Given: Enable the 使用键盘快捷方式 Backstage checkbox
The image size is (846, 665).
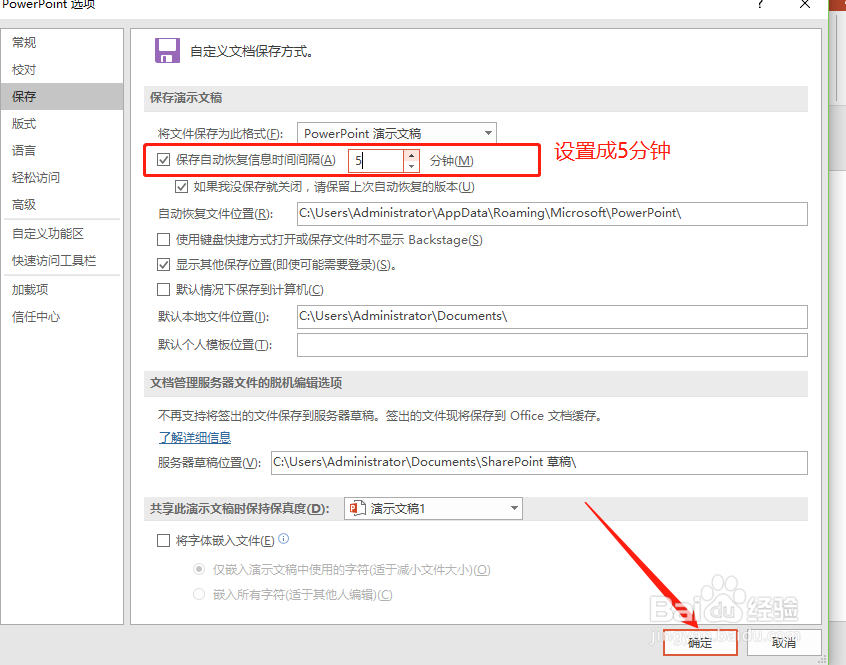Looking at the screenshot, I should (x=164, y=240).
